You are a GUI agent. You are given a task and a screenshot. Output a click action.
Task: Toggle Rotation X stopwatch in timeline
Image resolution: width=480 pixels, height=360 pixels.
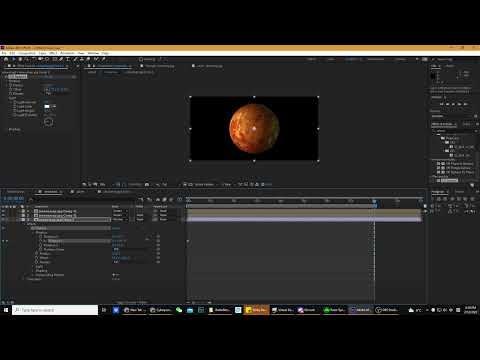(x=41, y=236)
